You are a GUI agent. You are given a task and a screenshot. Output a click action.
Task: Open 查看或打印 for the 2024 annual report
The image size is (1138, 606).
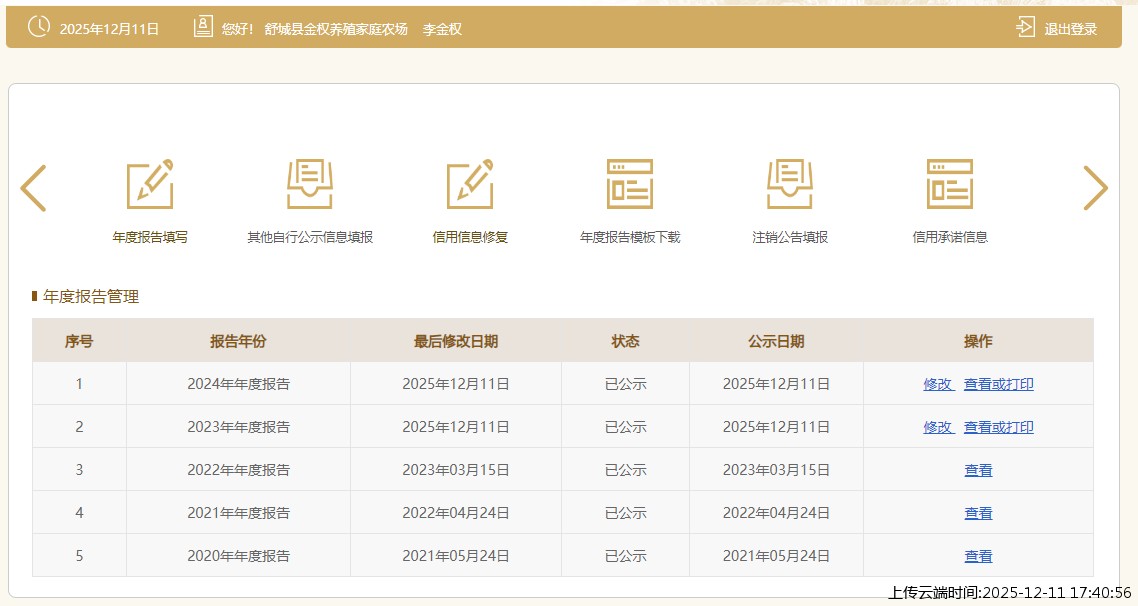coord(998,384)
